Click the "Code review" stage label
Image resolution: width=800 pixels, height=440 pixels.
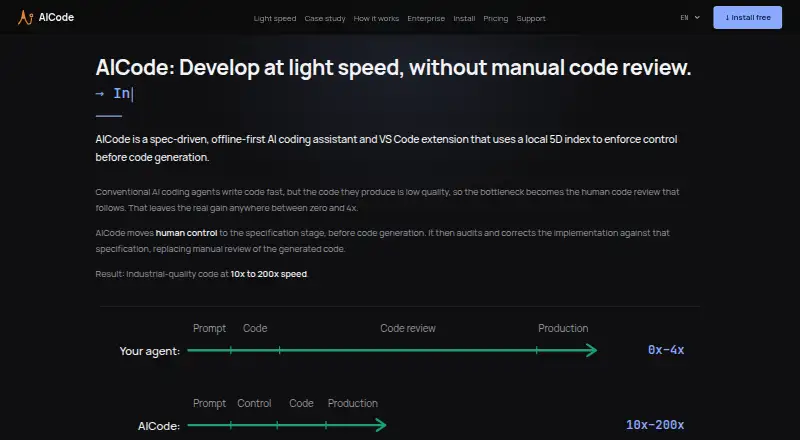(408, 328)
